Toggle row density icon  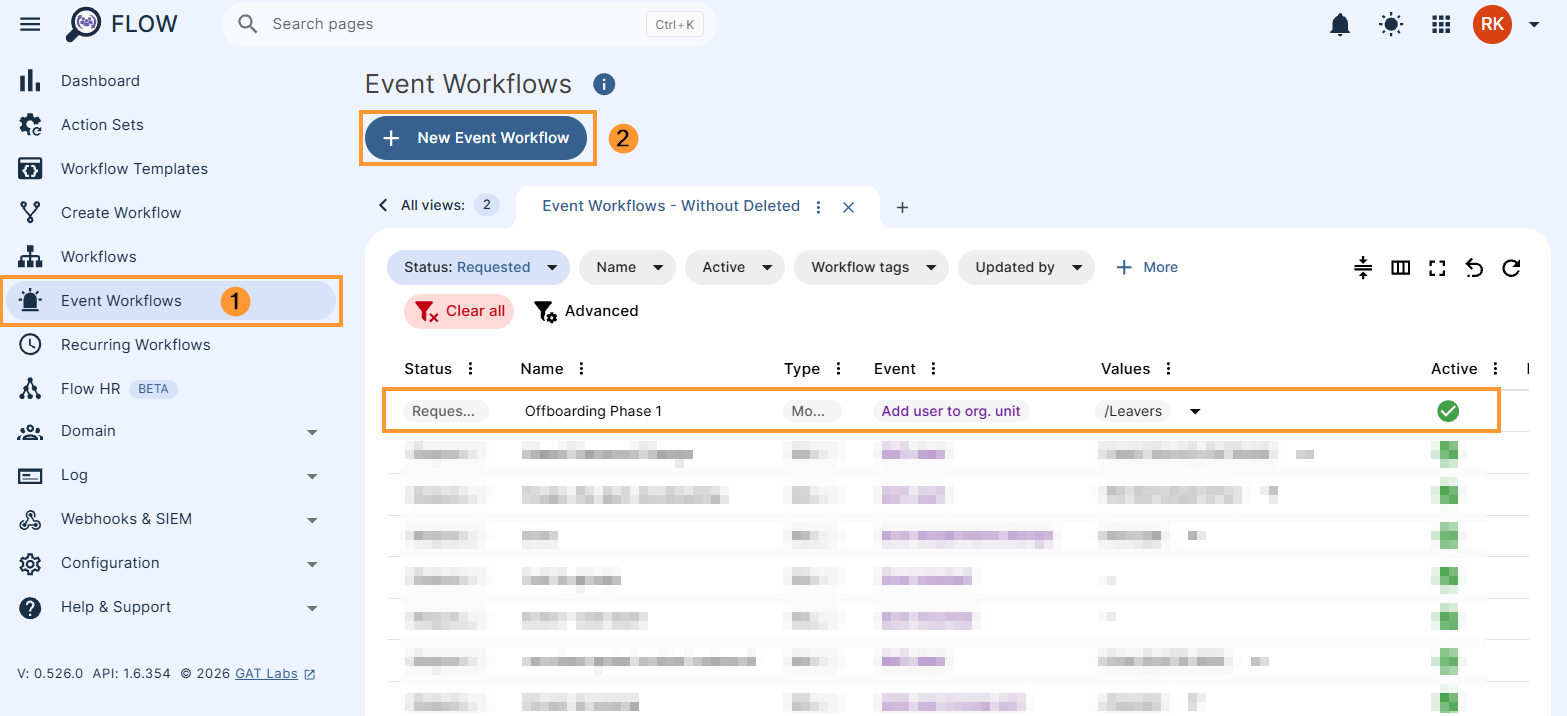[x=1363, y=267]
